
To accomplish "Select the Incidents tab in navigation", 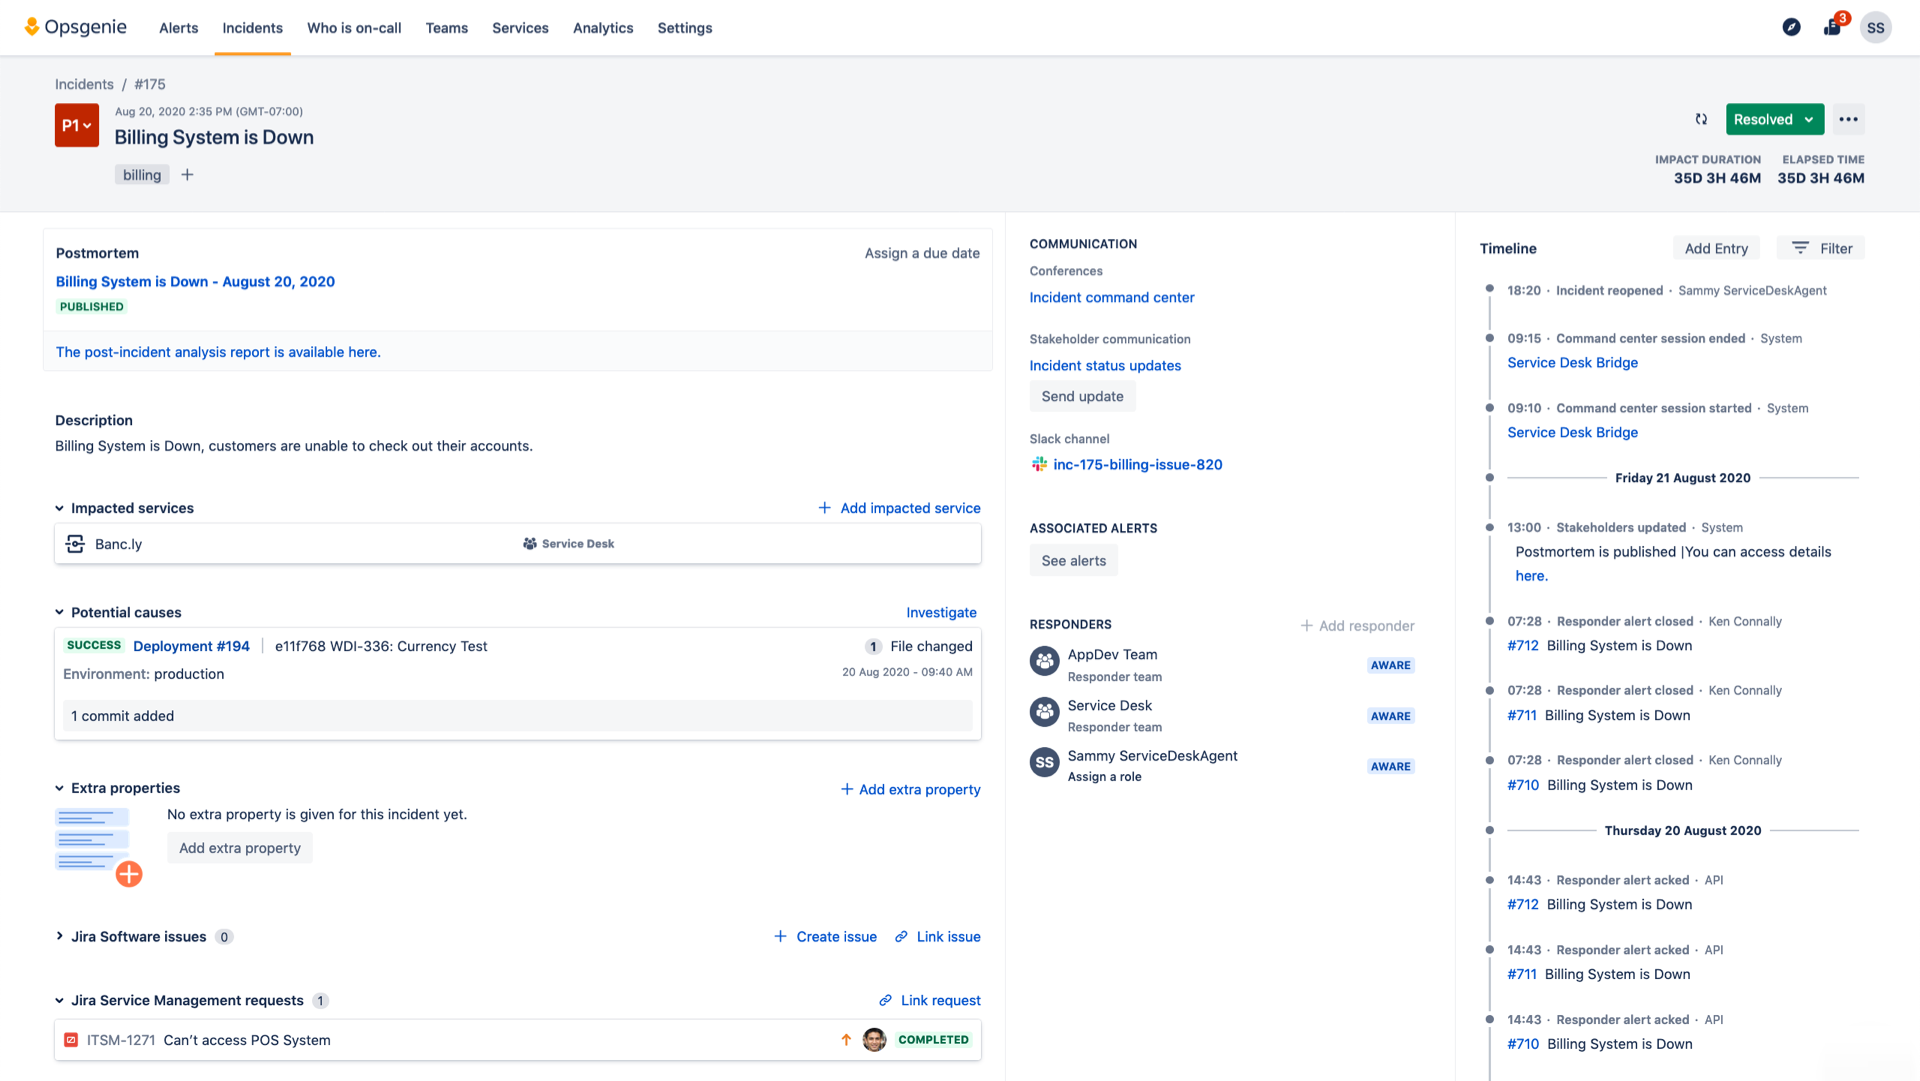I will click(x=252, y=28).
